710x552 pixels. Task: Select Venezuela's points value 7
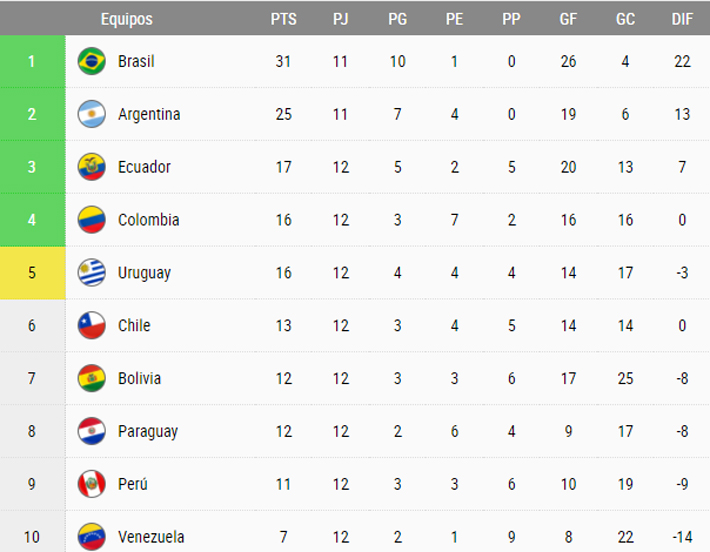(x=283, y=537)
